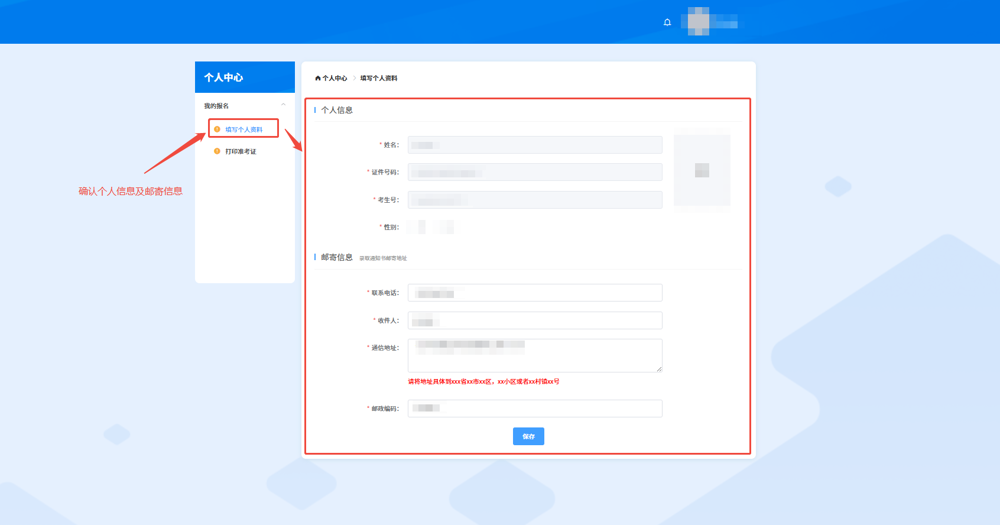Select the 邮政编码 input field

click(535, 408)
